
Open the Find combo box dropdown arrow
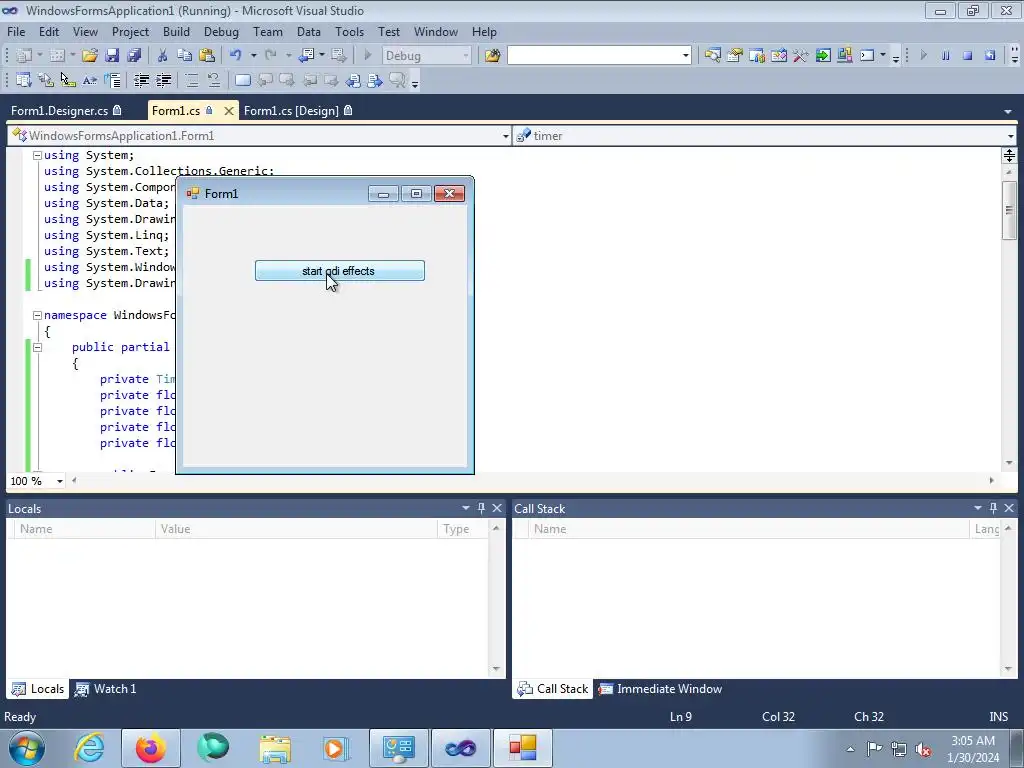tap(686, 56)
